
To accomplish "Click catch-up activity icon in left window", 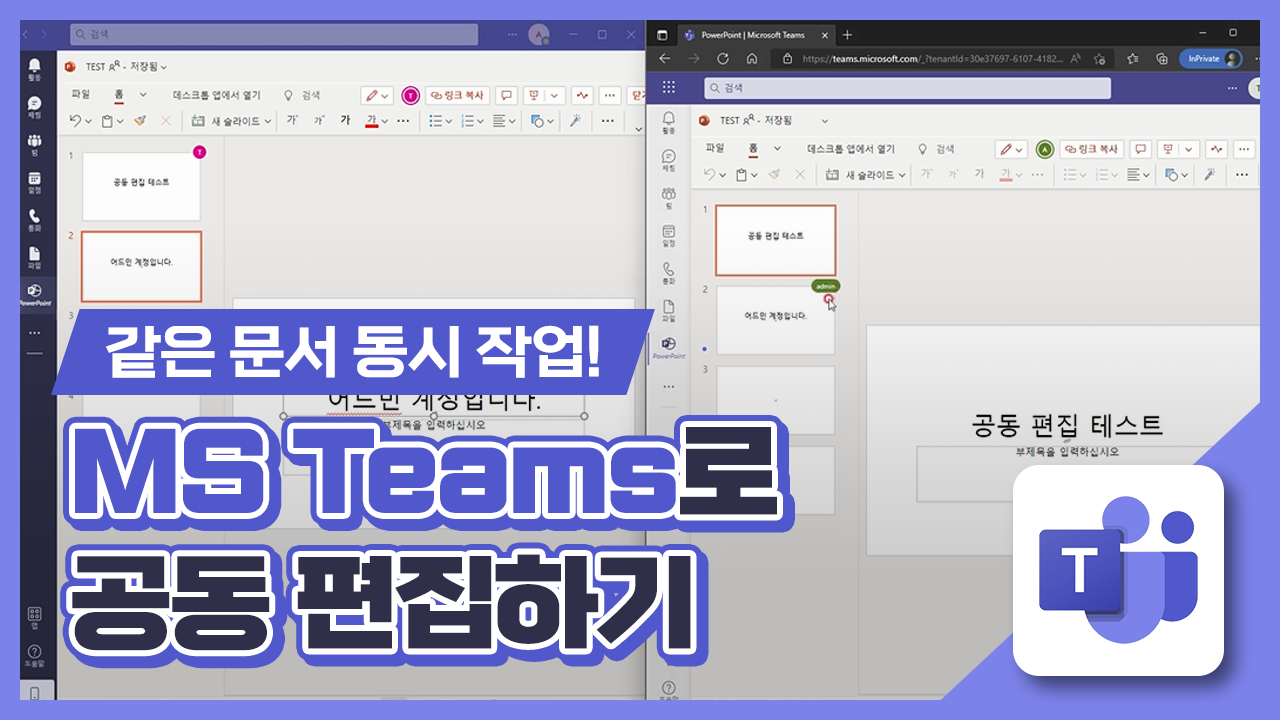I will tap(583, 95).
